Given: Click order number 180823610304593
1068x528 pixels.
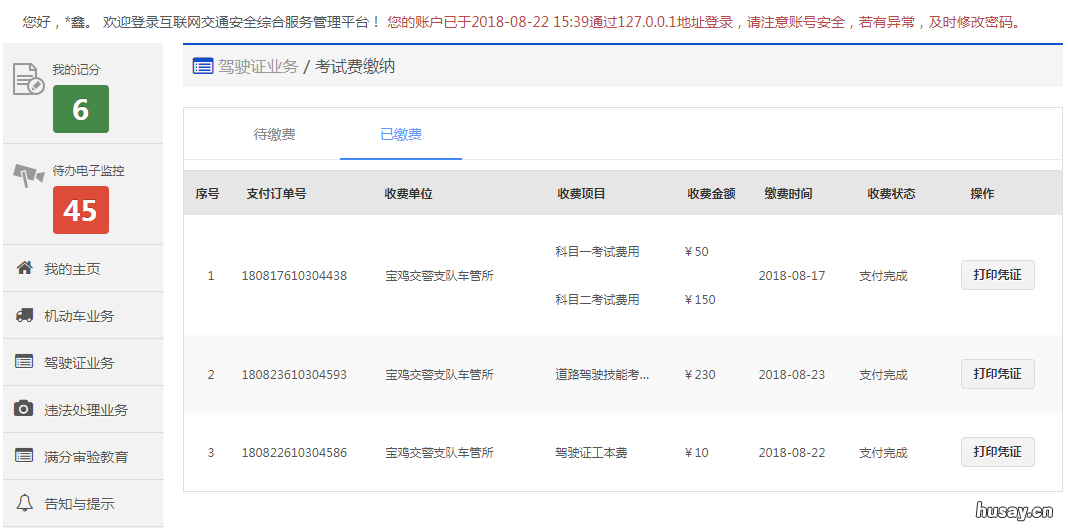Looking at the screenshot, I should click(294, 375).
